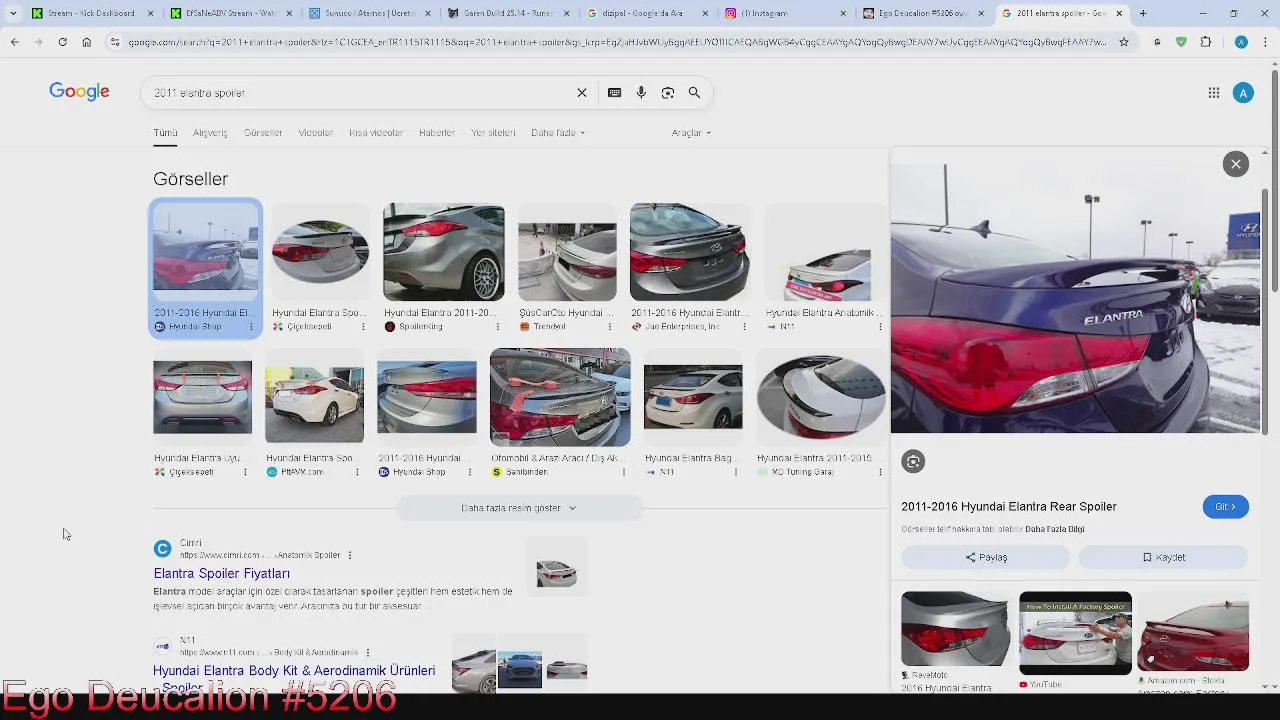The width and height of the screenshot is (1280, 720).
Task: Search inside the image with the Lens button
Action: (913, 461)
